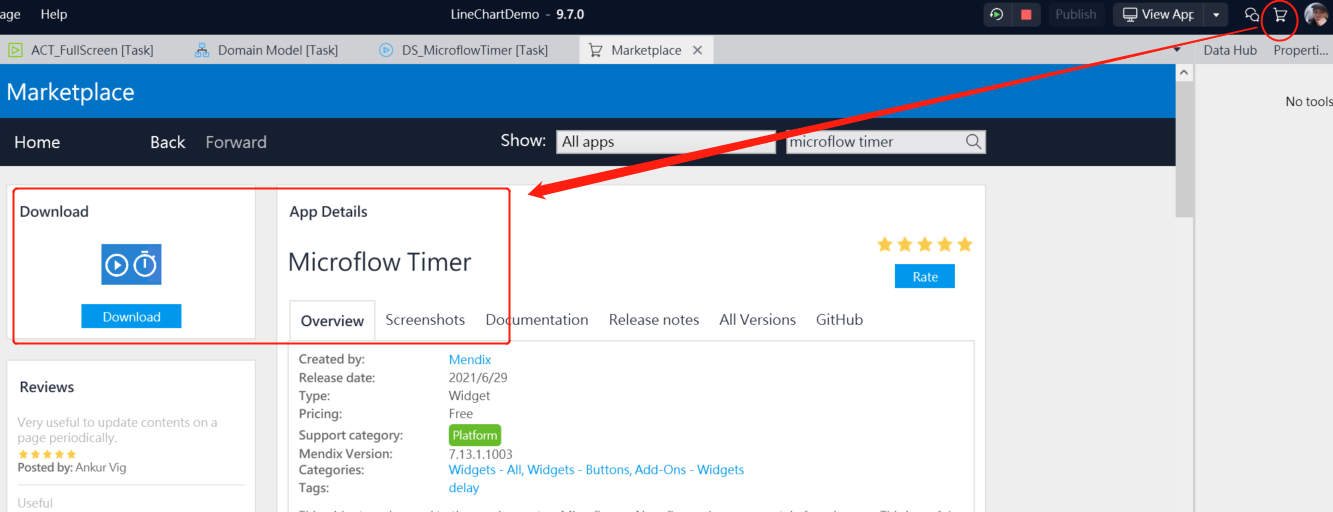
Task: Click the DS_MicroflowTimer microflow icon
Action: pos(386,50)
